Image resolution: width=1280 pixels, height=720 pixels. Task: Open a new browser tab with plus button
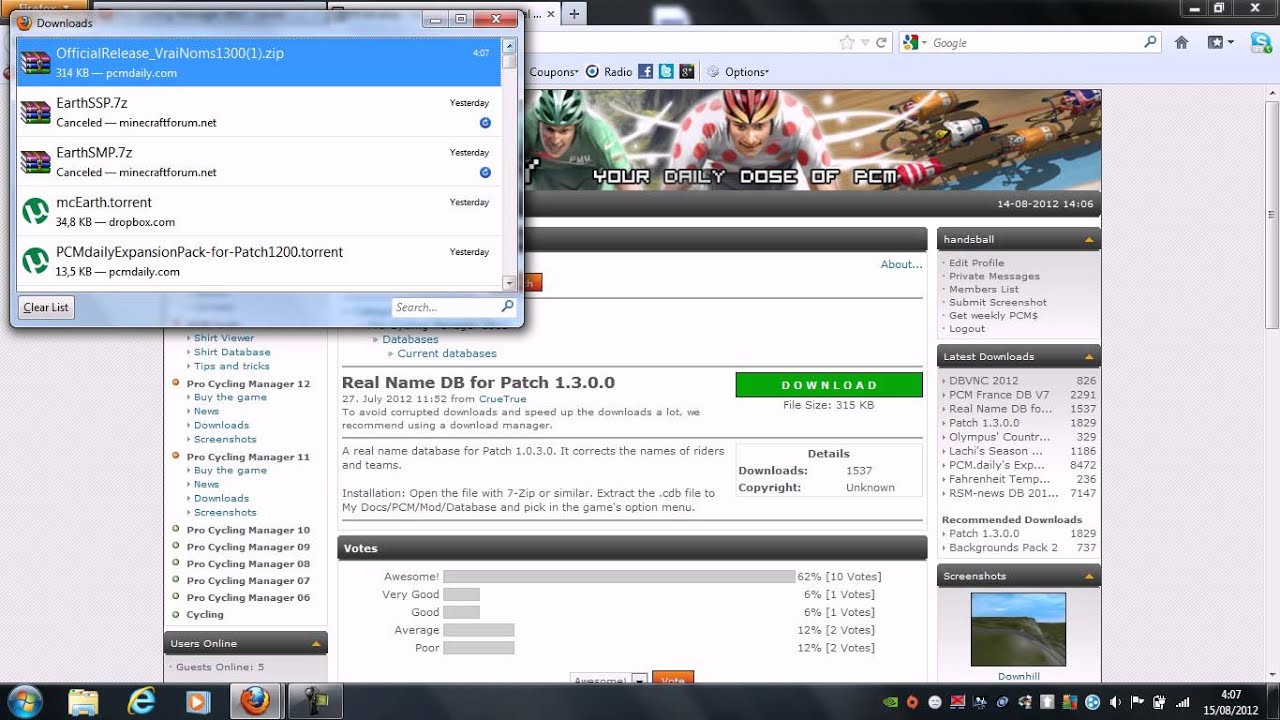pyautogui.click(x=574, y=14)
